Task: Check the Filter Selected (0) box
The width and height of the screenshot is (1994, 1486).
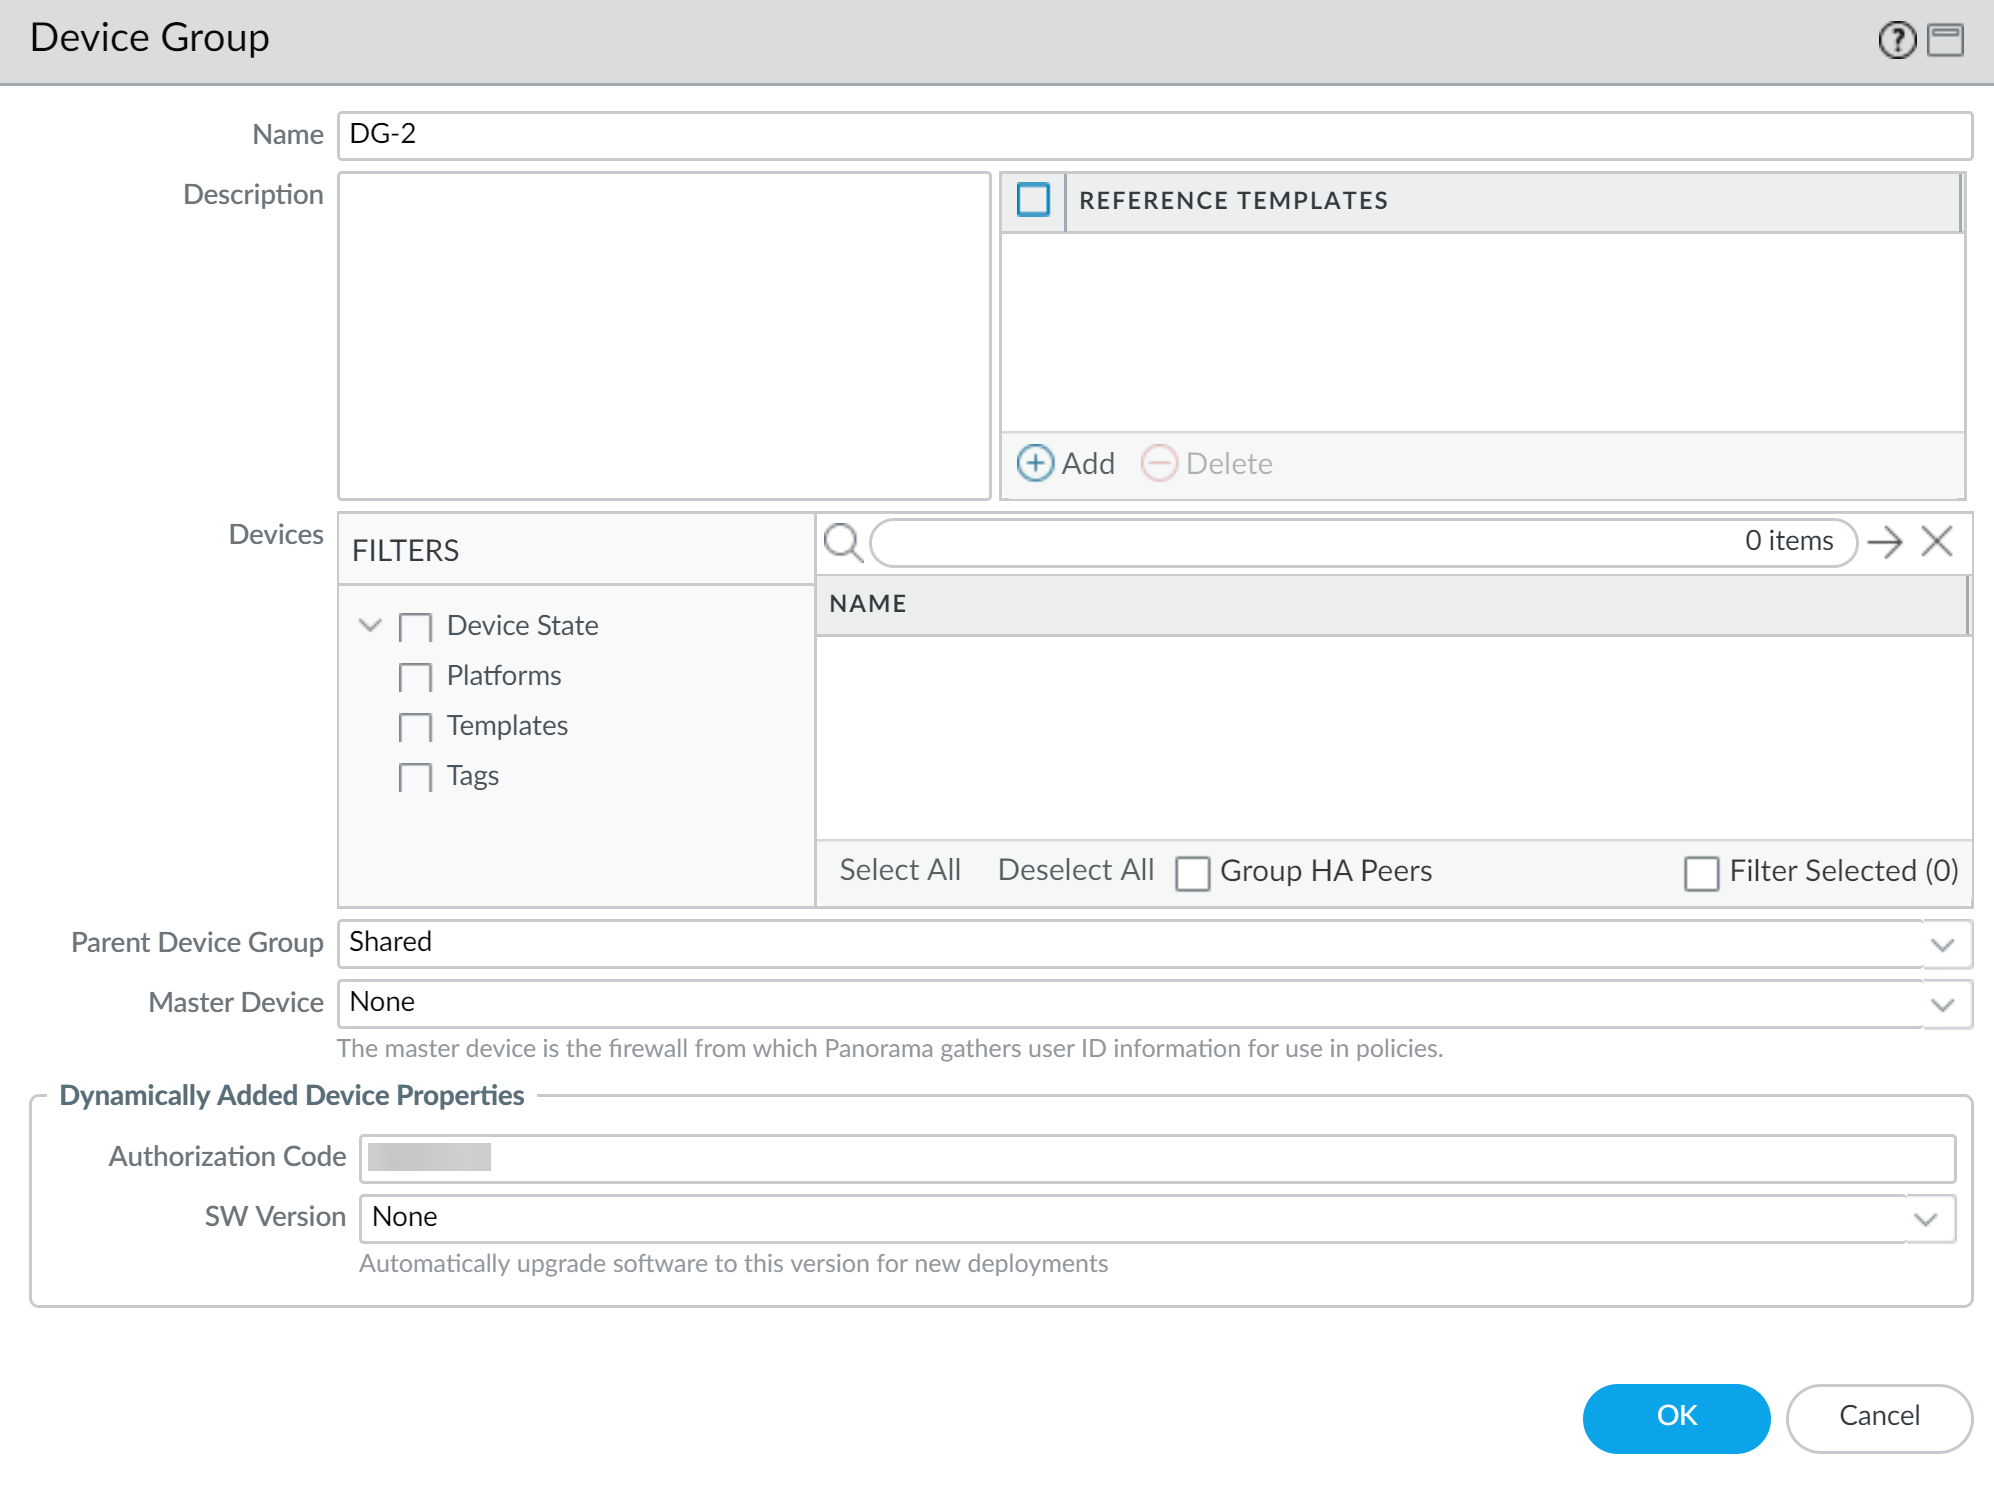Action: tap(1701, 872)
